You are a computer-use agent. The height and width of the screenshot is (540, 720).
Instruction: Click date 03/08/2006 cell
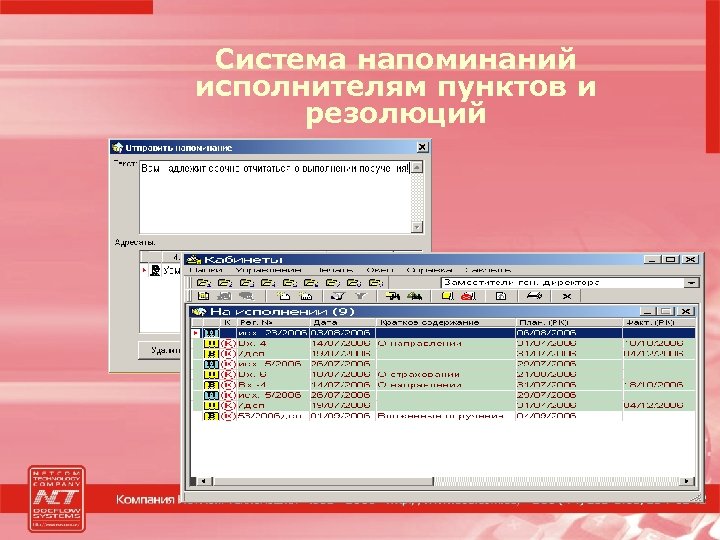pos(343,333)
